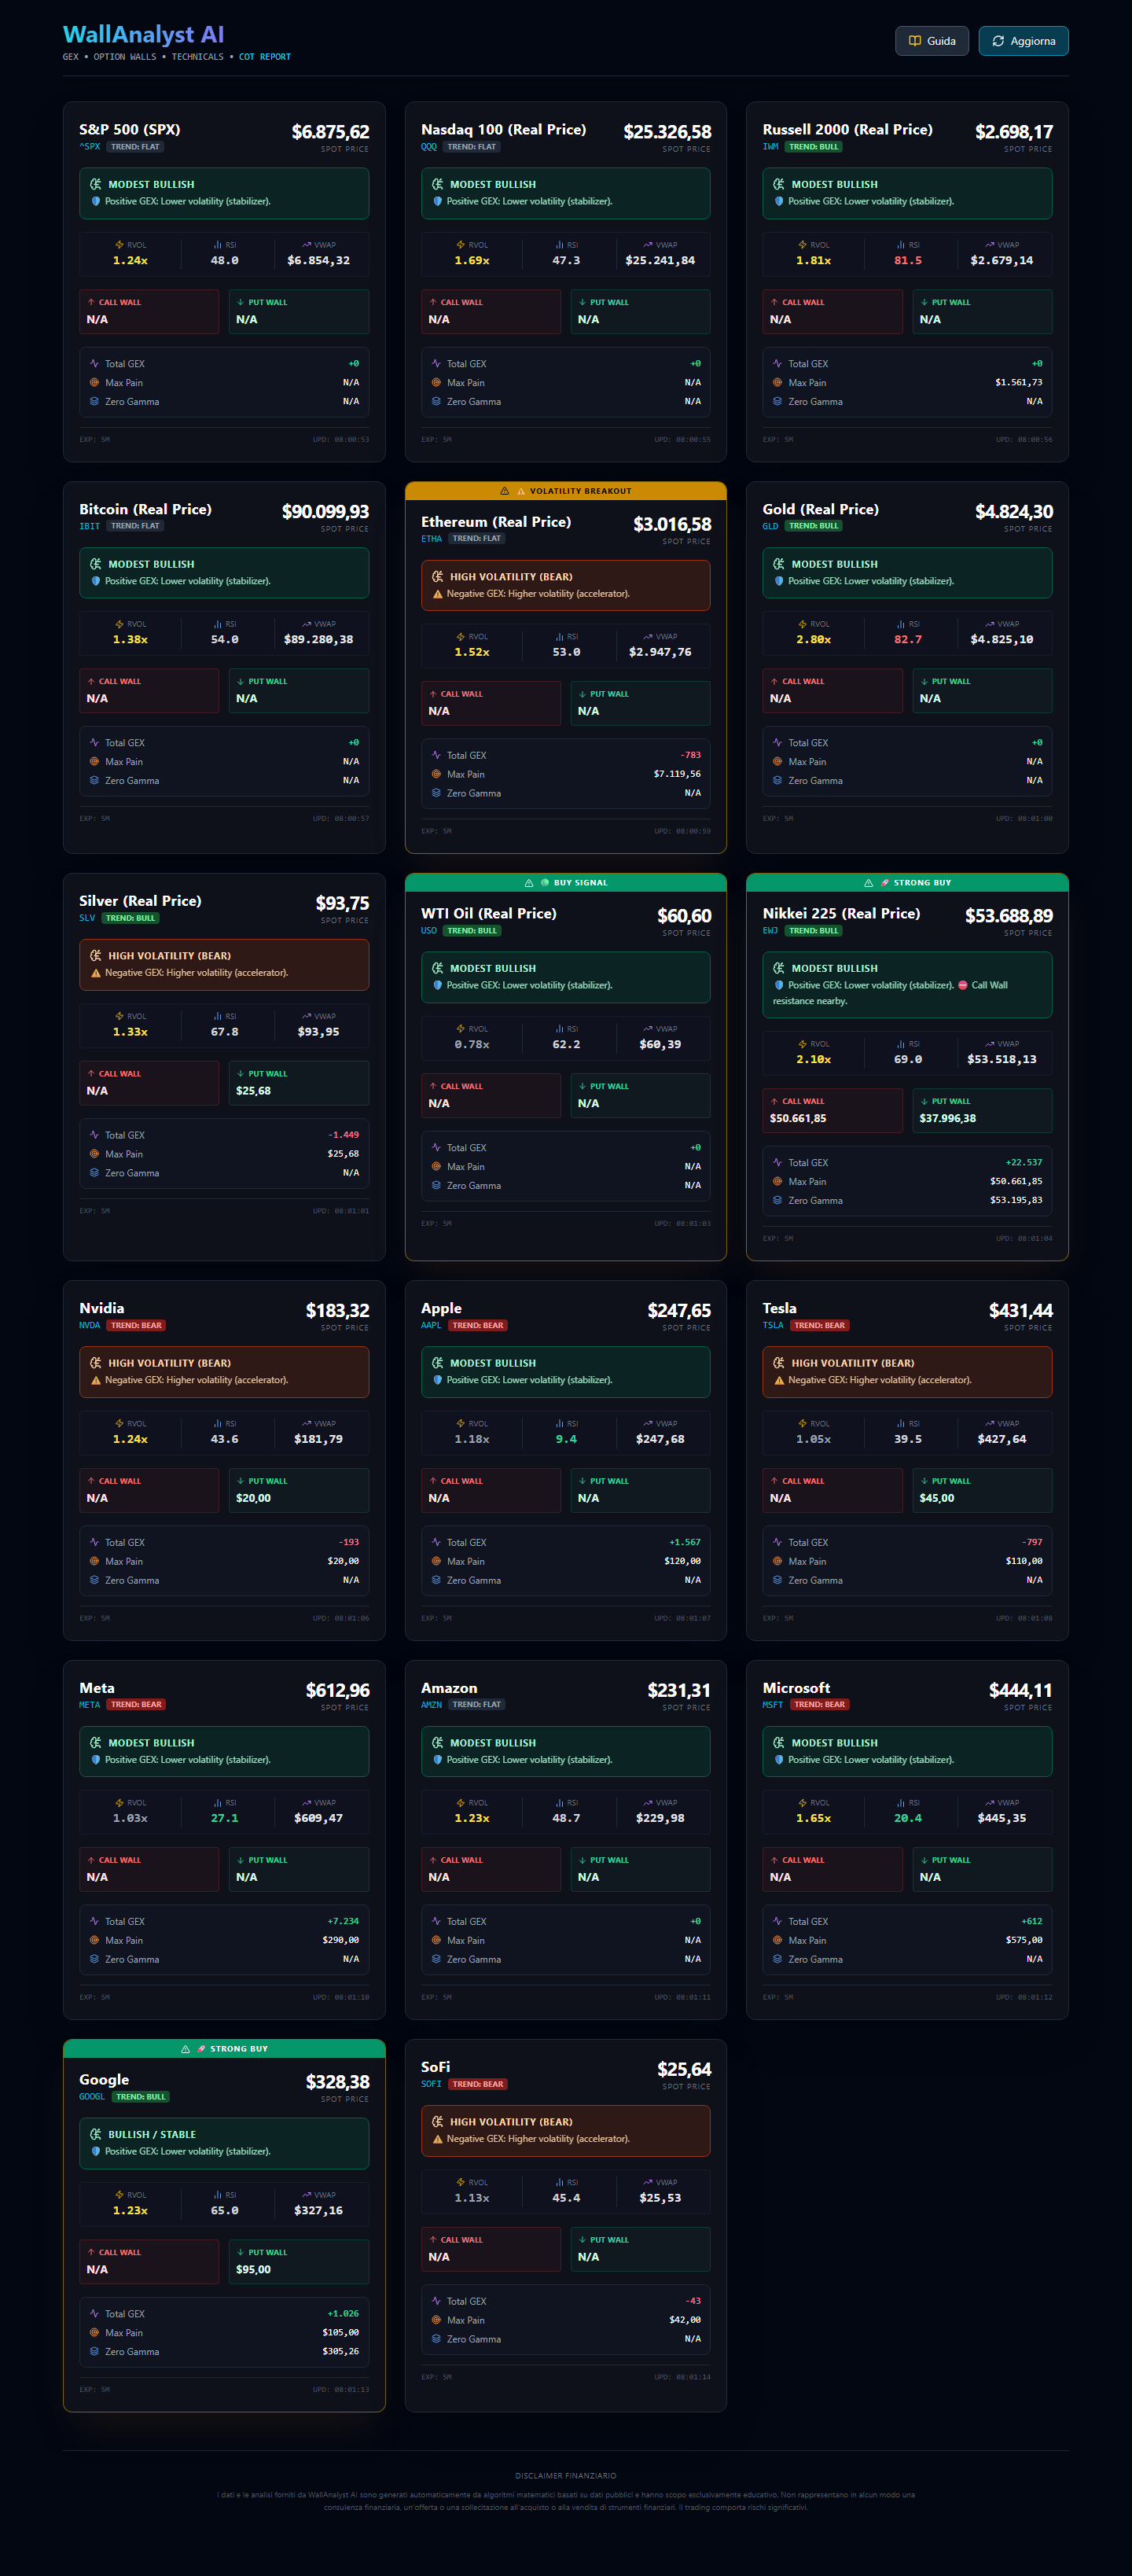Click the RSI bar chart icon in Russell 2000 card

click(900, 245)
